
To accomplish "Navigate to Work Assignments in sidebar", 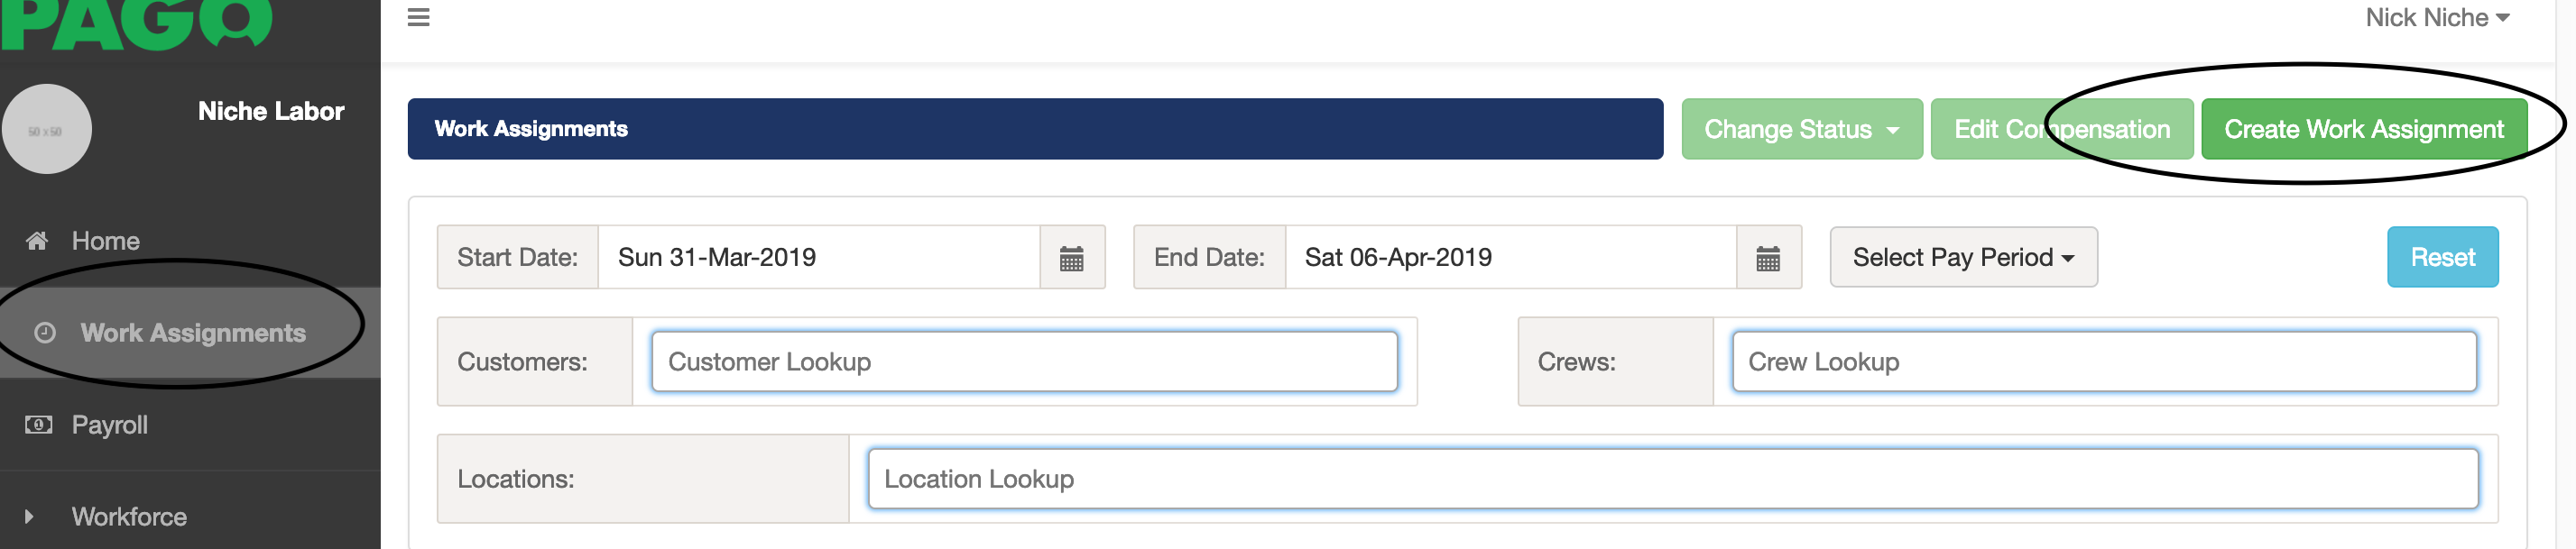I will [x=194, y=333].
